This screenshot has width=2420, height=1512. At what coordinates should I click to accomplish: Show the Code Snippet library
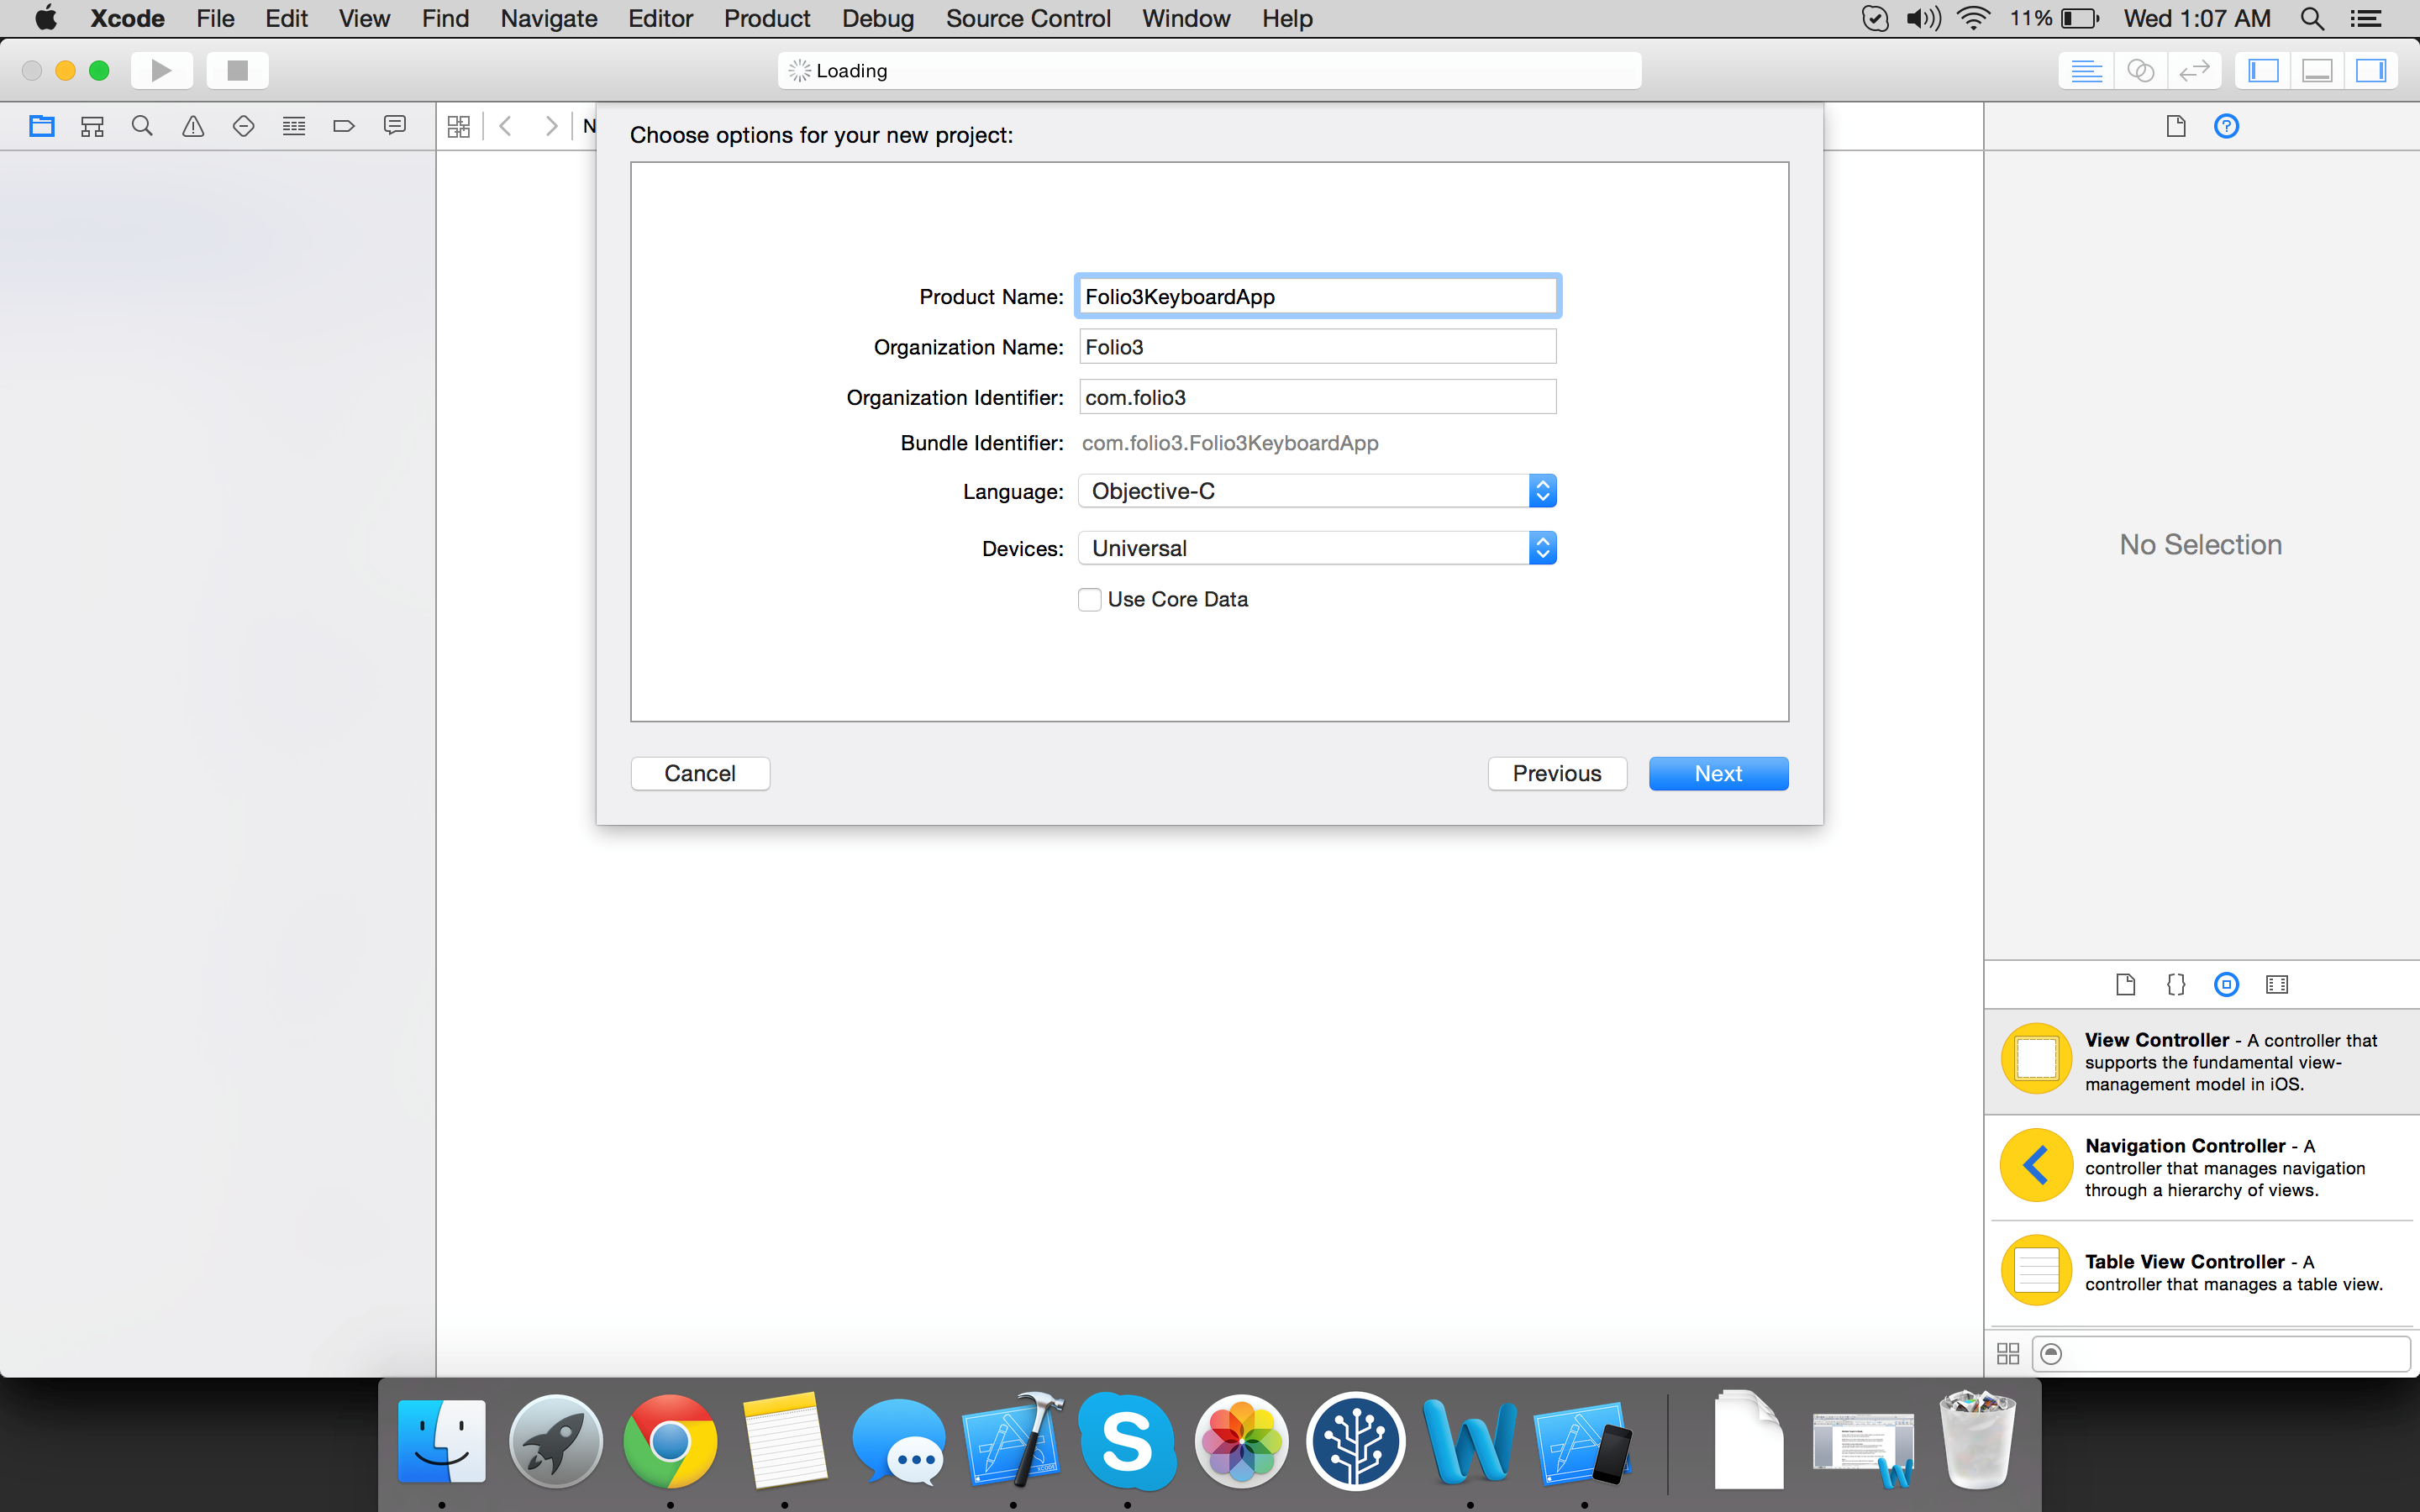point(2176,984)
